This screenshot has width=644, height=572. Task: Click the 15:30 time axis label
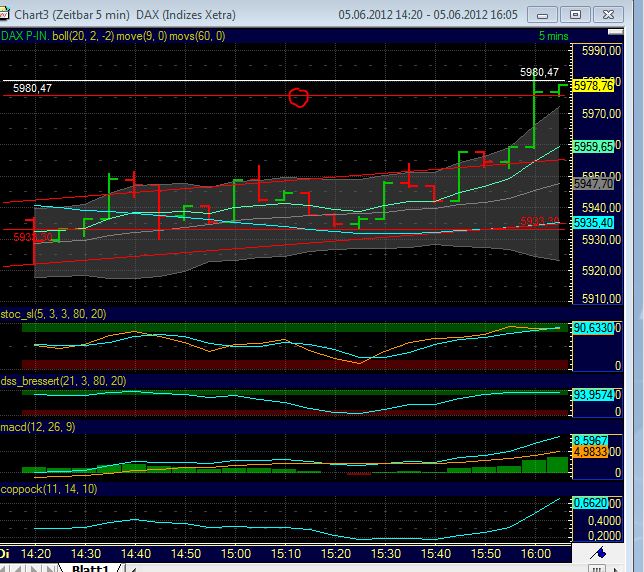(x=386, y=554)
